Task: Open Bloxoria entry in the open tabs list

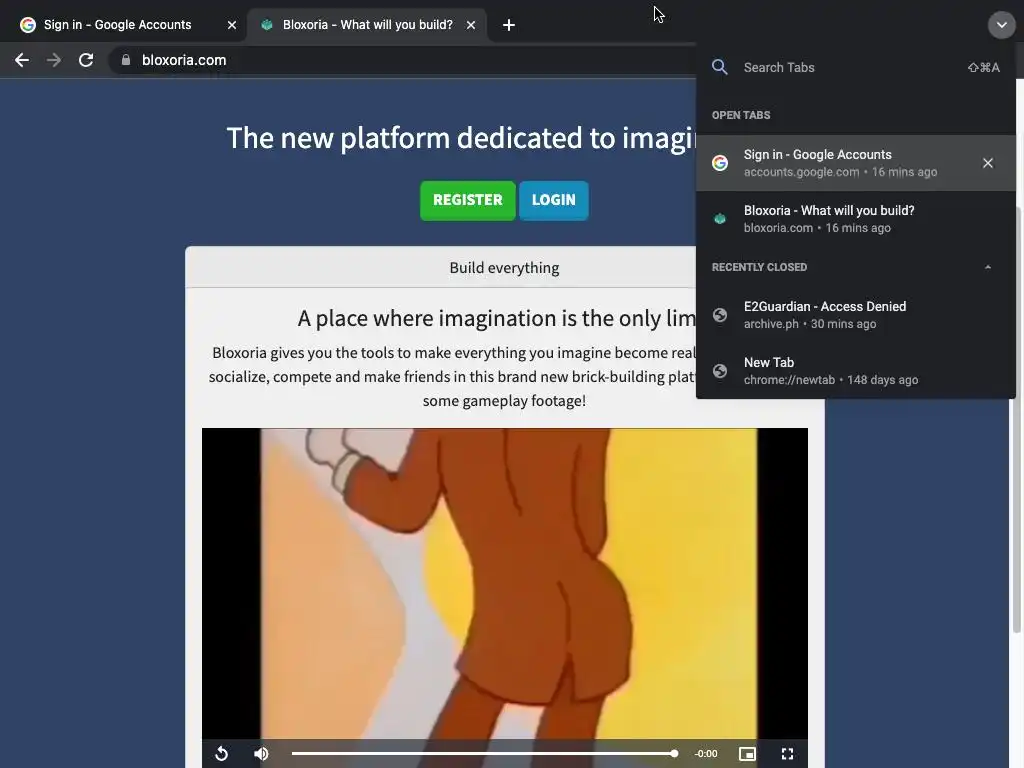Action: point(856,219)
